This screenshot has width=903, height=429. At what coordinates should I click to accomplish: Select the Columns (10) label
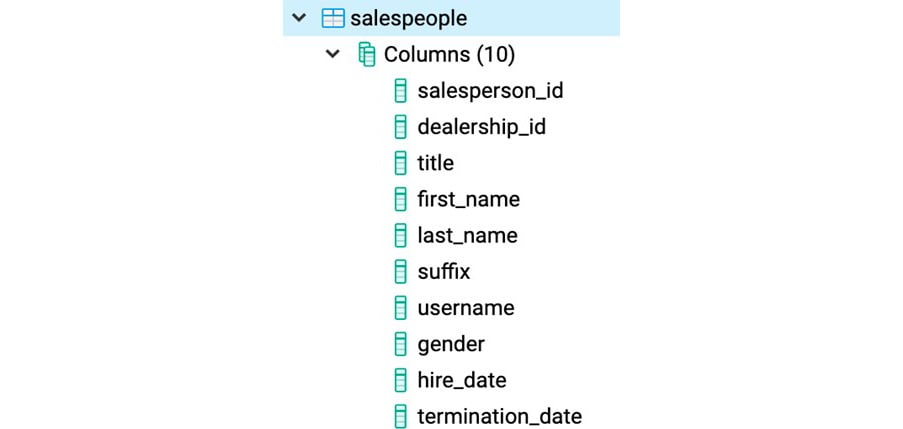point(449,54)
